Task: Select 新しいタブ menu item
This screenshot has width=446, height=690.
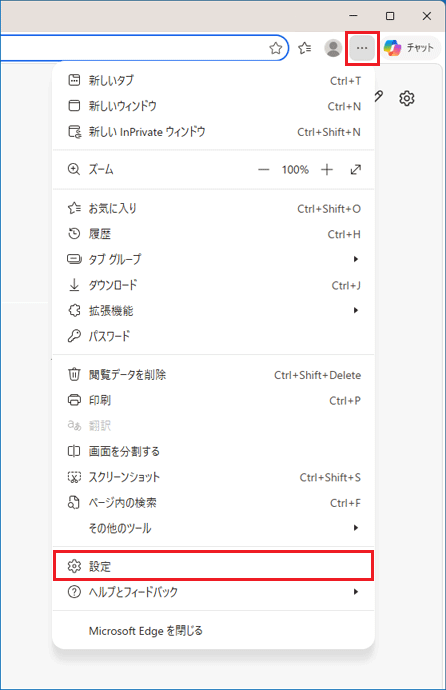Action: point(214,81)
